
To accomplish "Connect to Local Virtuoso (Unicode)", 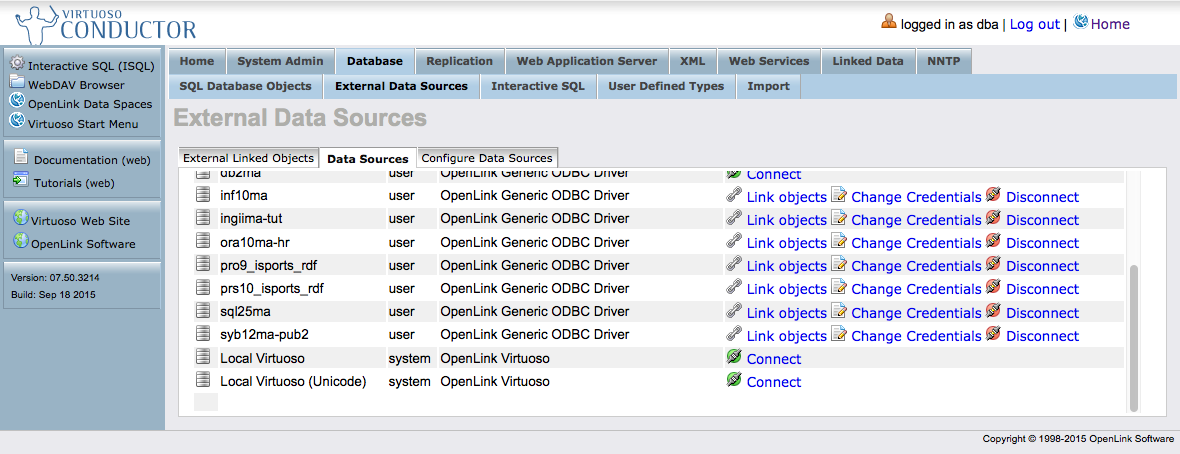I will [x=773, y=382].
